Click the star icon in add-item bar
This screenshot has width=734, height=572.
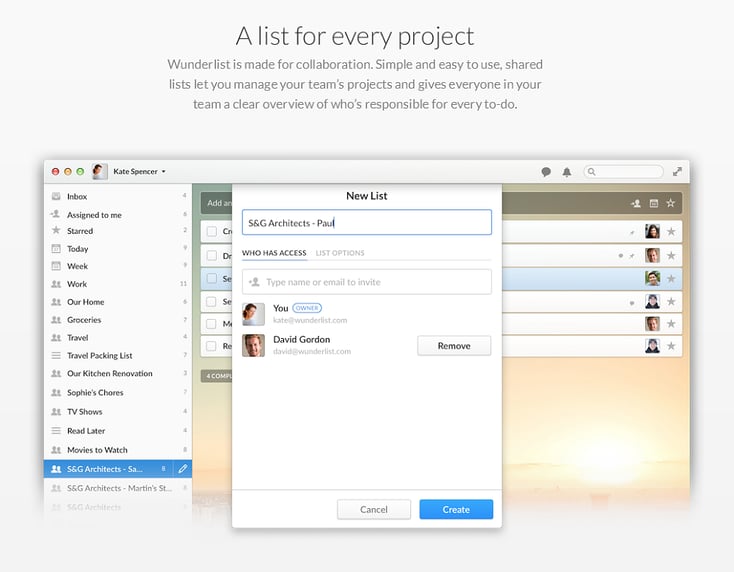coord(671,203)
